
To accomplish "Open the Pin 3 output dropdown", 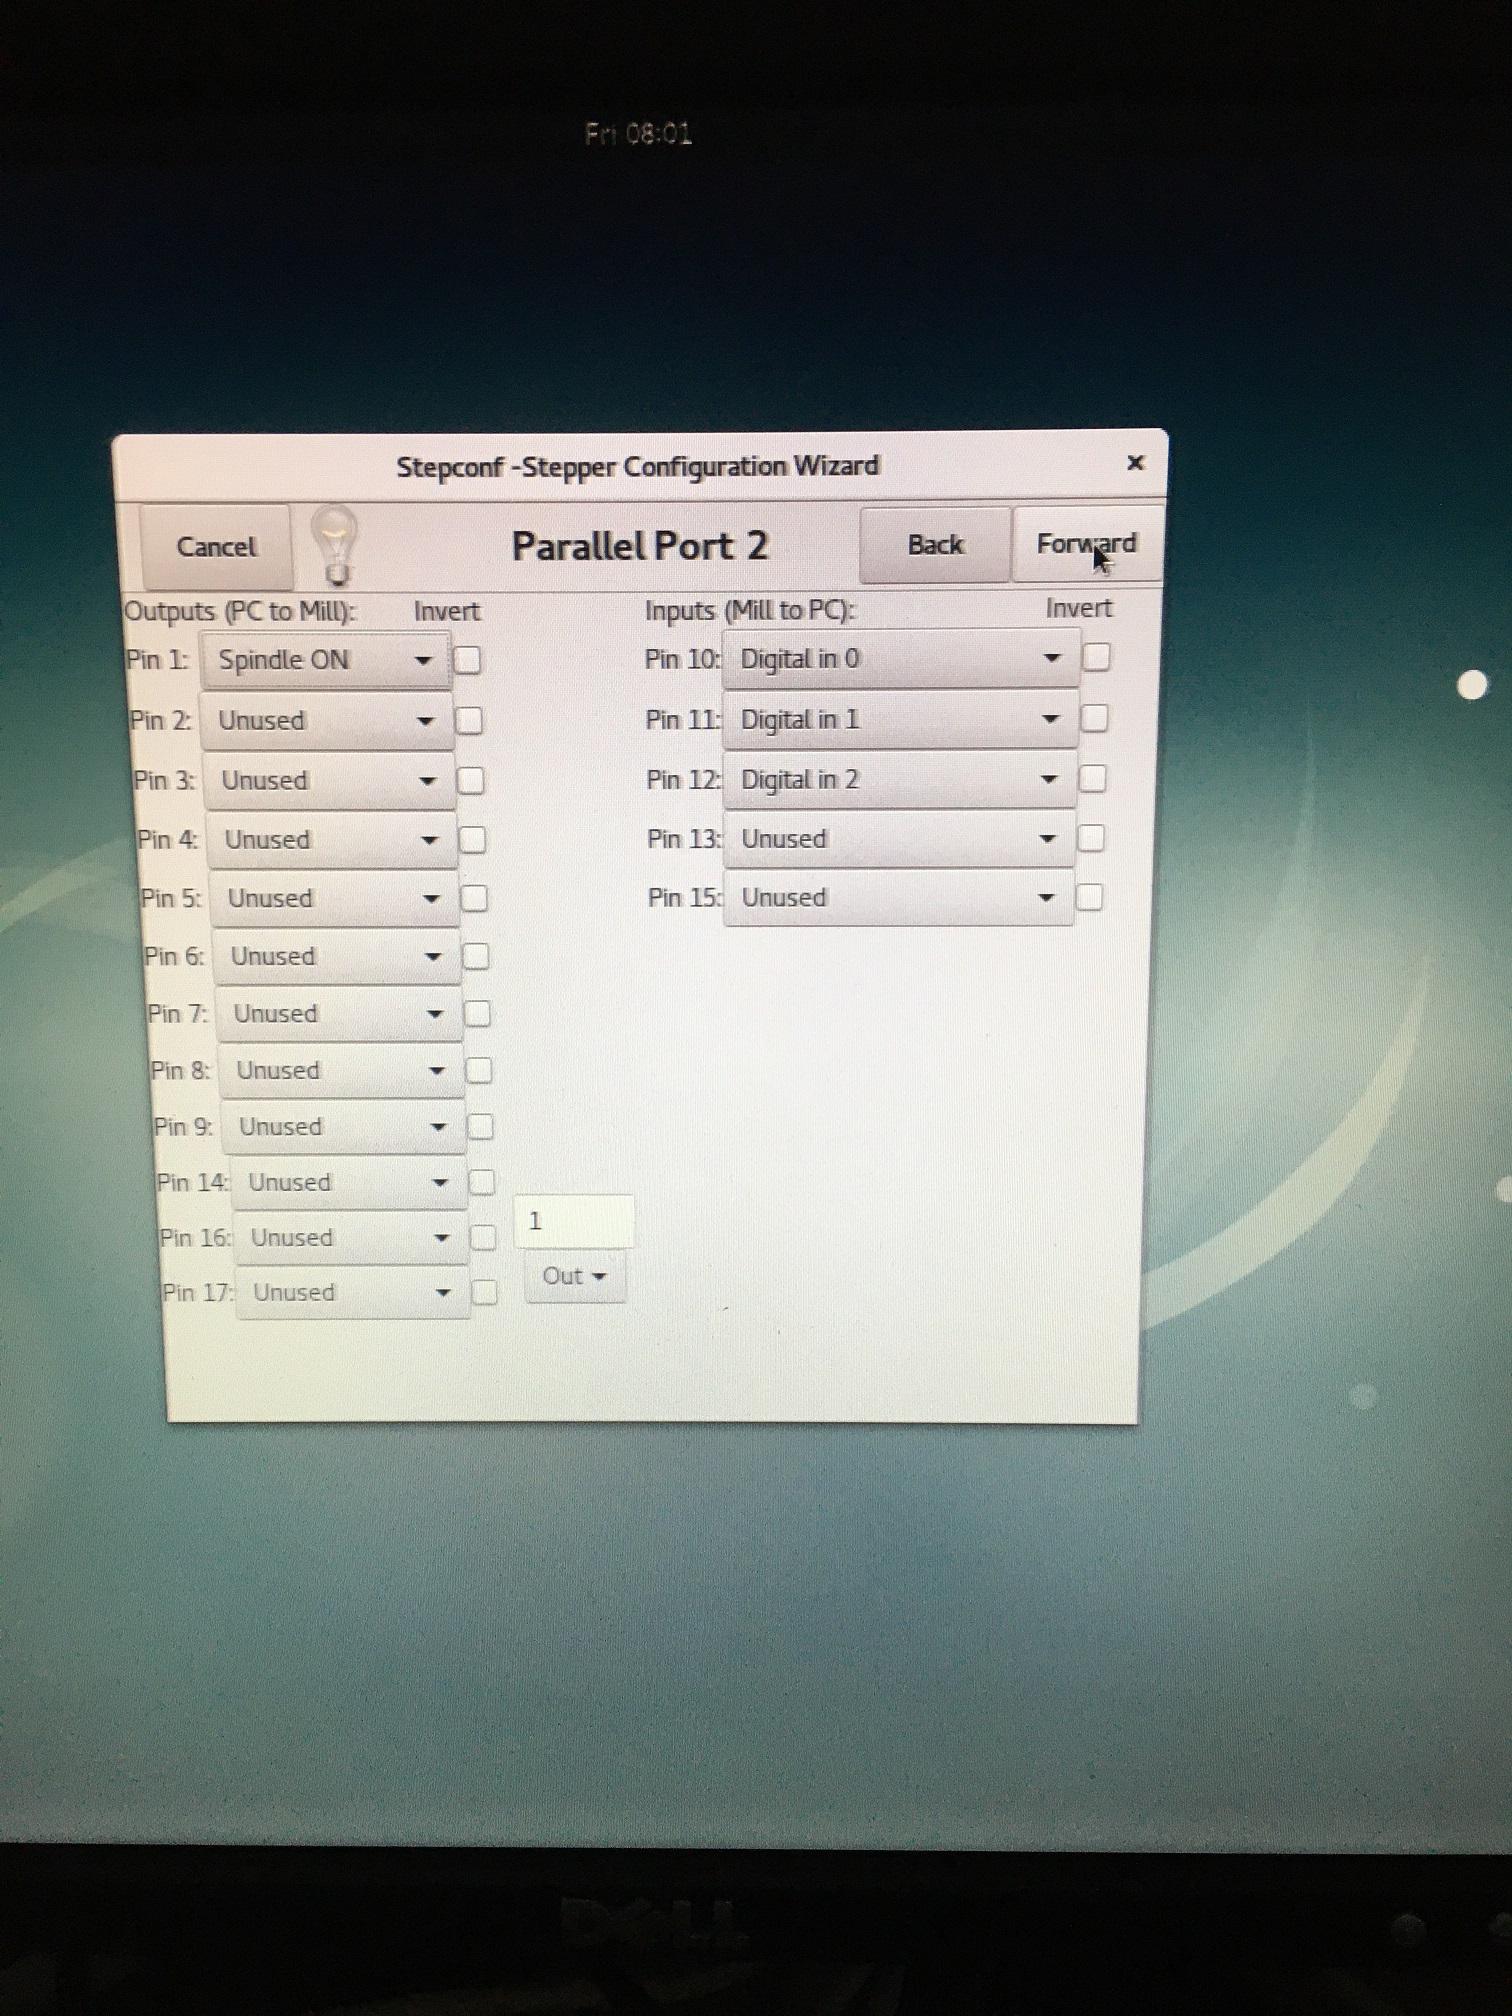I will 330,781.
